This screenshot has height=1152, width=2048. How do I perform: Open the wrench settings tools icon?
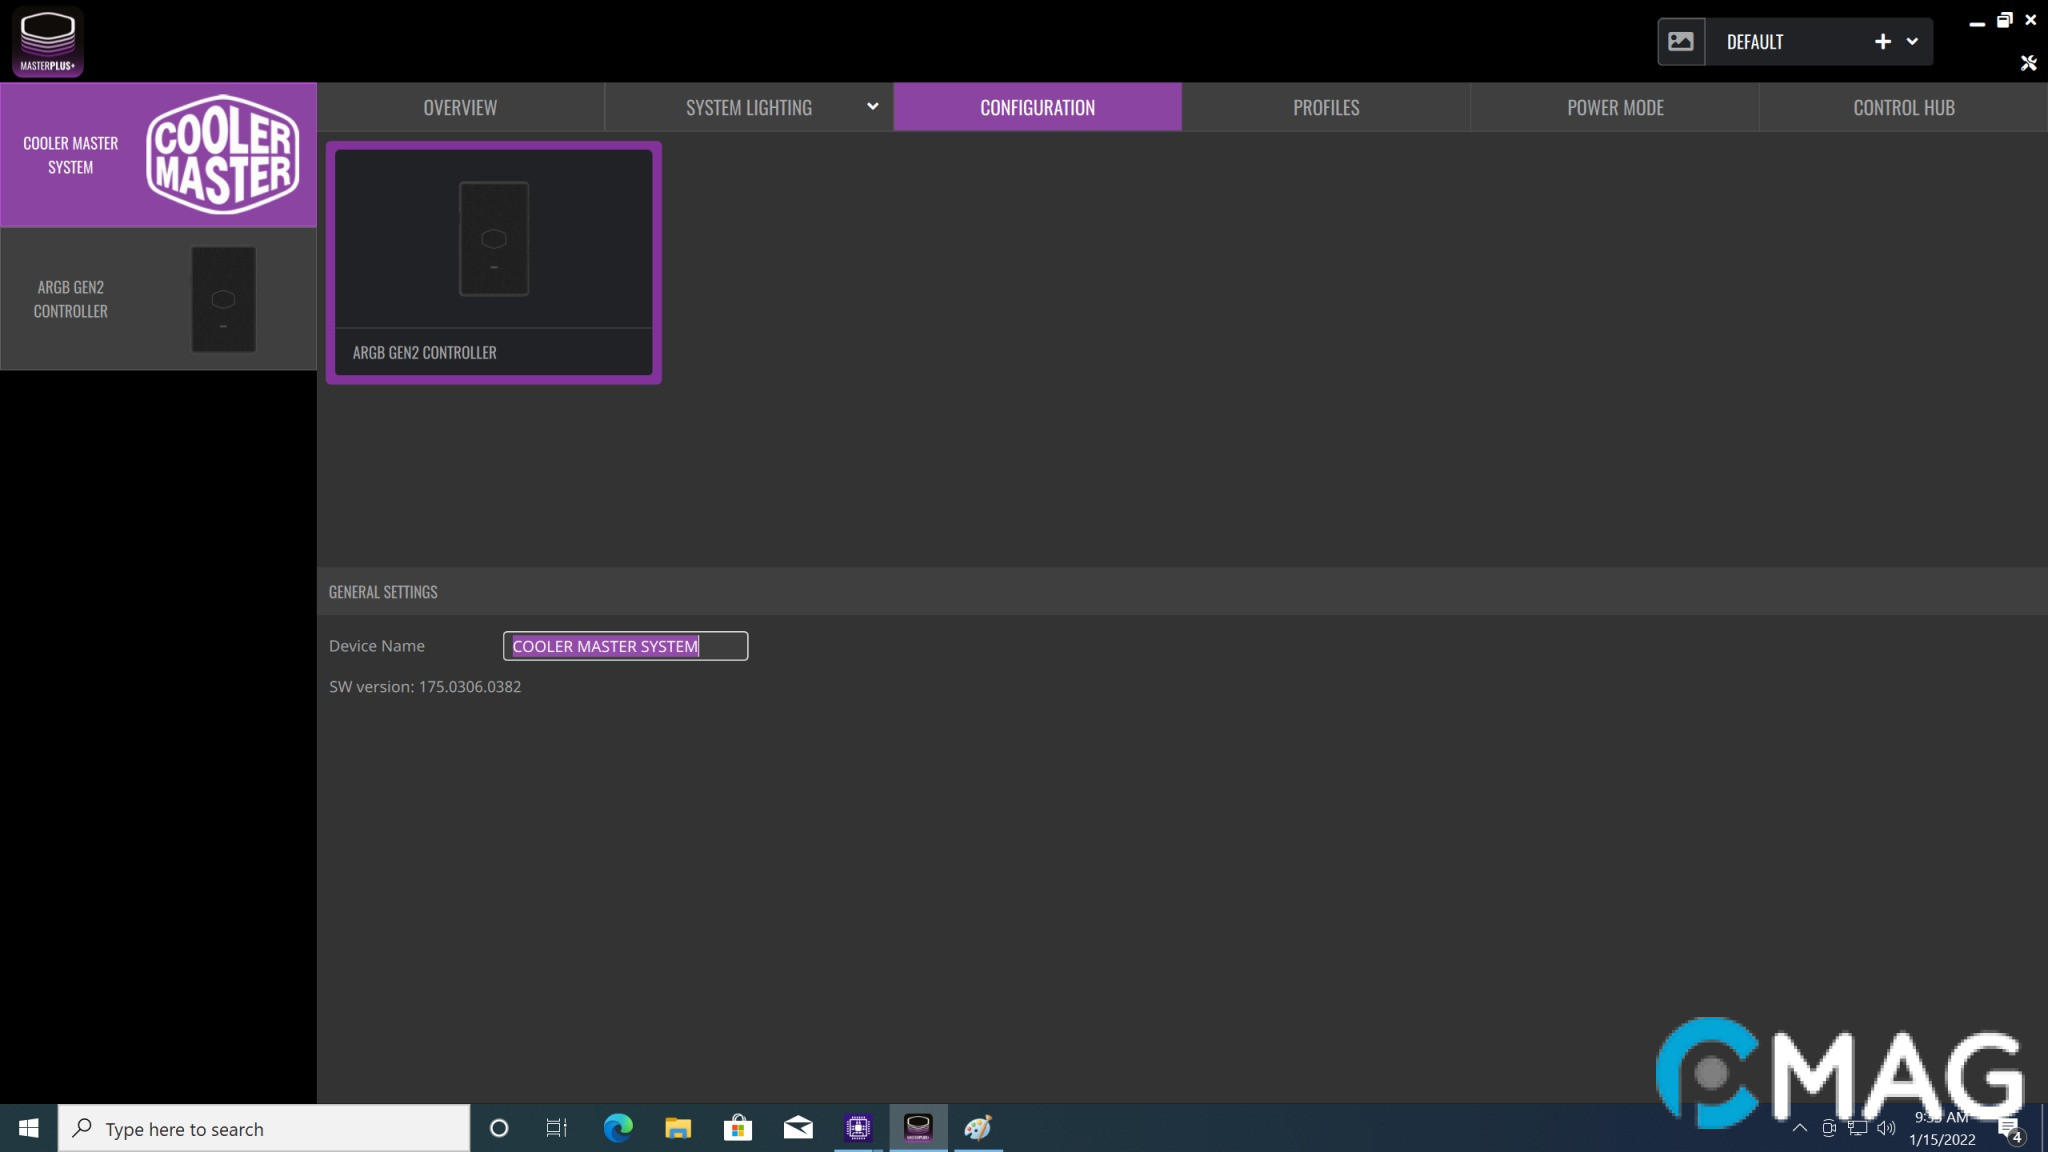pyautogui.click(x=2028, y=63)
